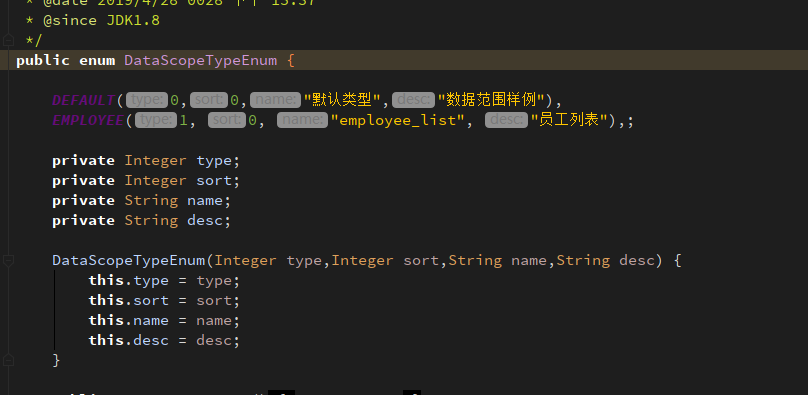The width and height of the screenshot is (808, 395).
Task: Click the 'type:' hint in EMPLOYEE line
Action: coord(156,121)
